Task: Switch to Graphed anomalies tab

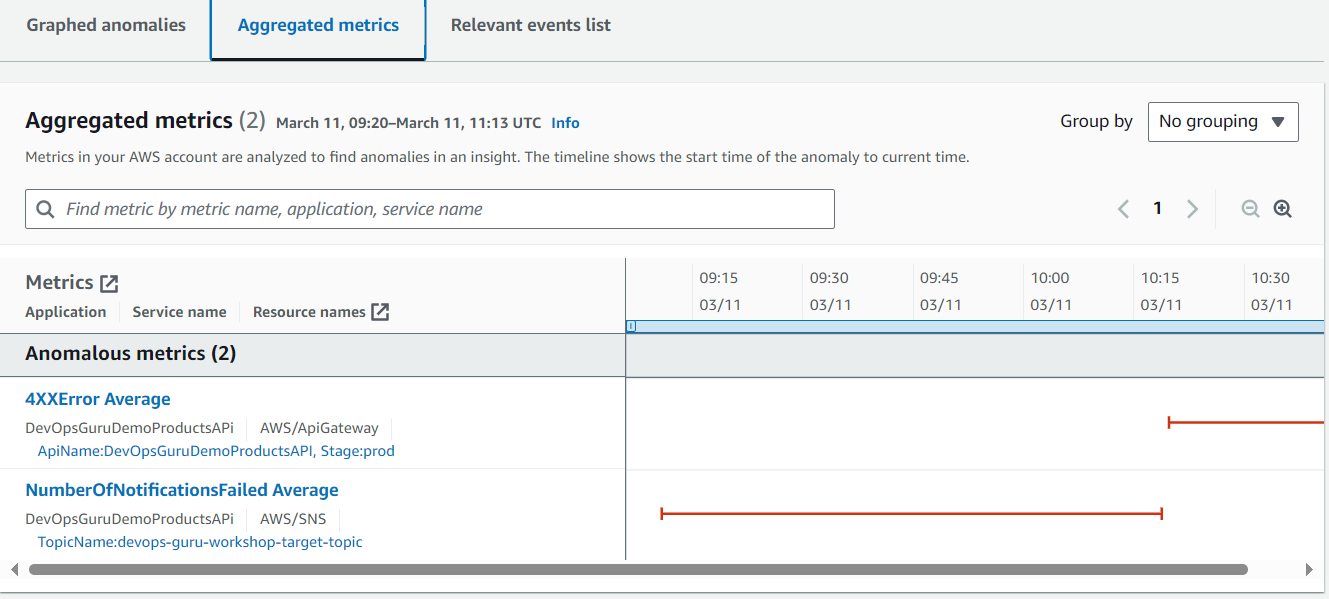Action: [x=106, y=26]
